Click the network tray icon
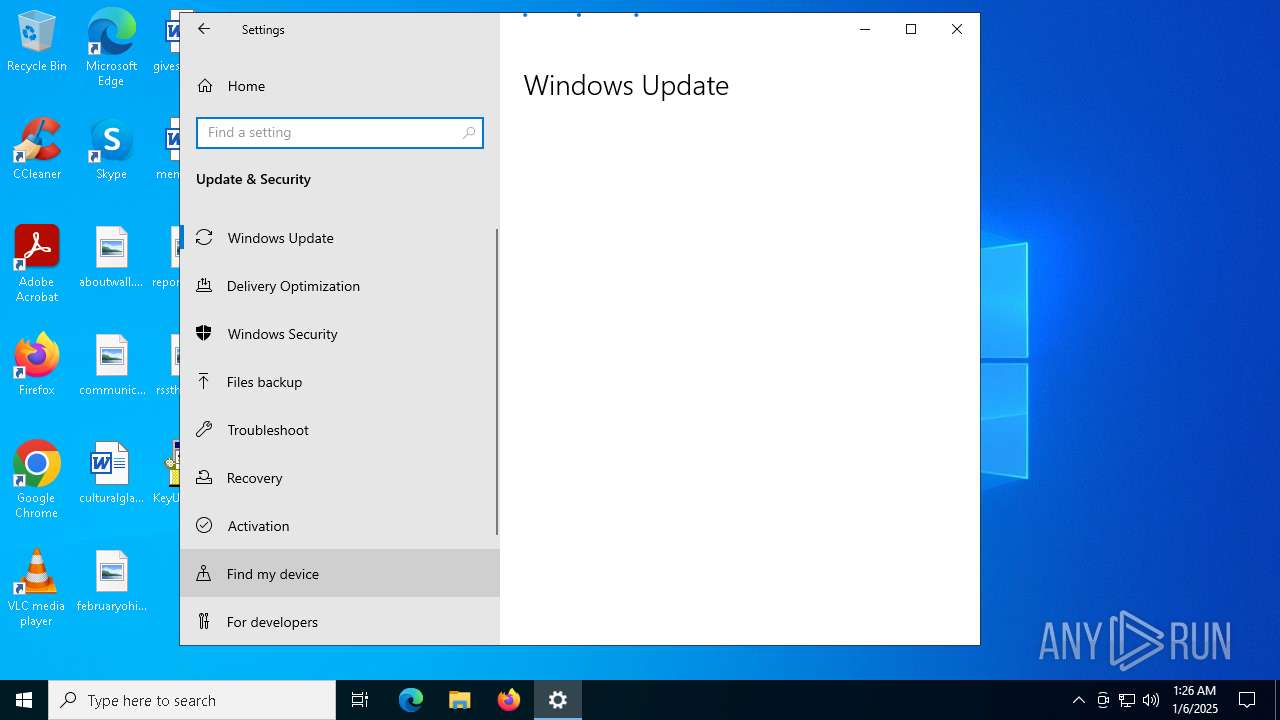The height and width of the screenshot is (720, 1280). 1127,700
